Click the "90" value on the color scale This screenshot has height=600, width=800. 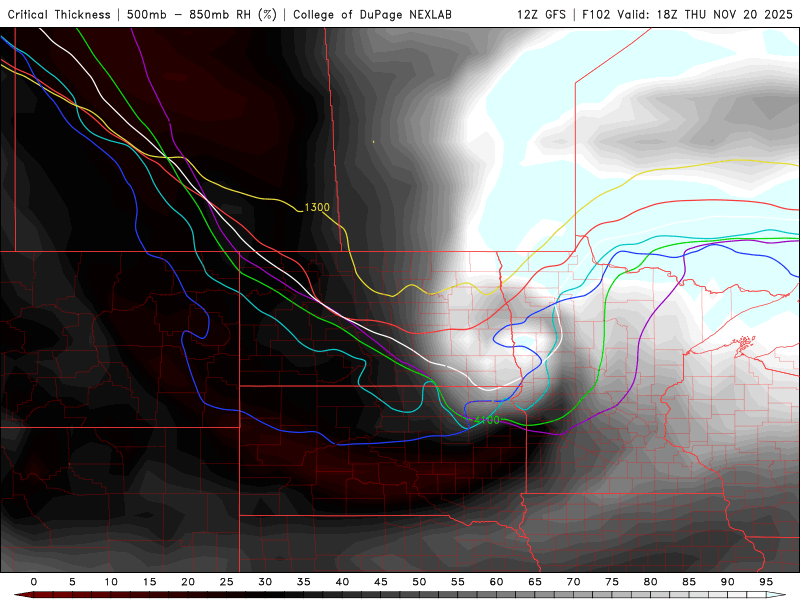(x=727, y=582)
